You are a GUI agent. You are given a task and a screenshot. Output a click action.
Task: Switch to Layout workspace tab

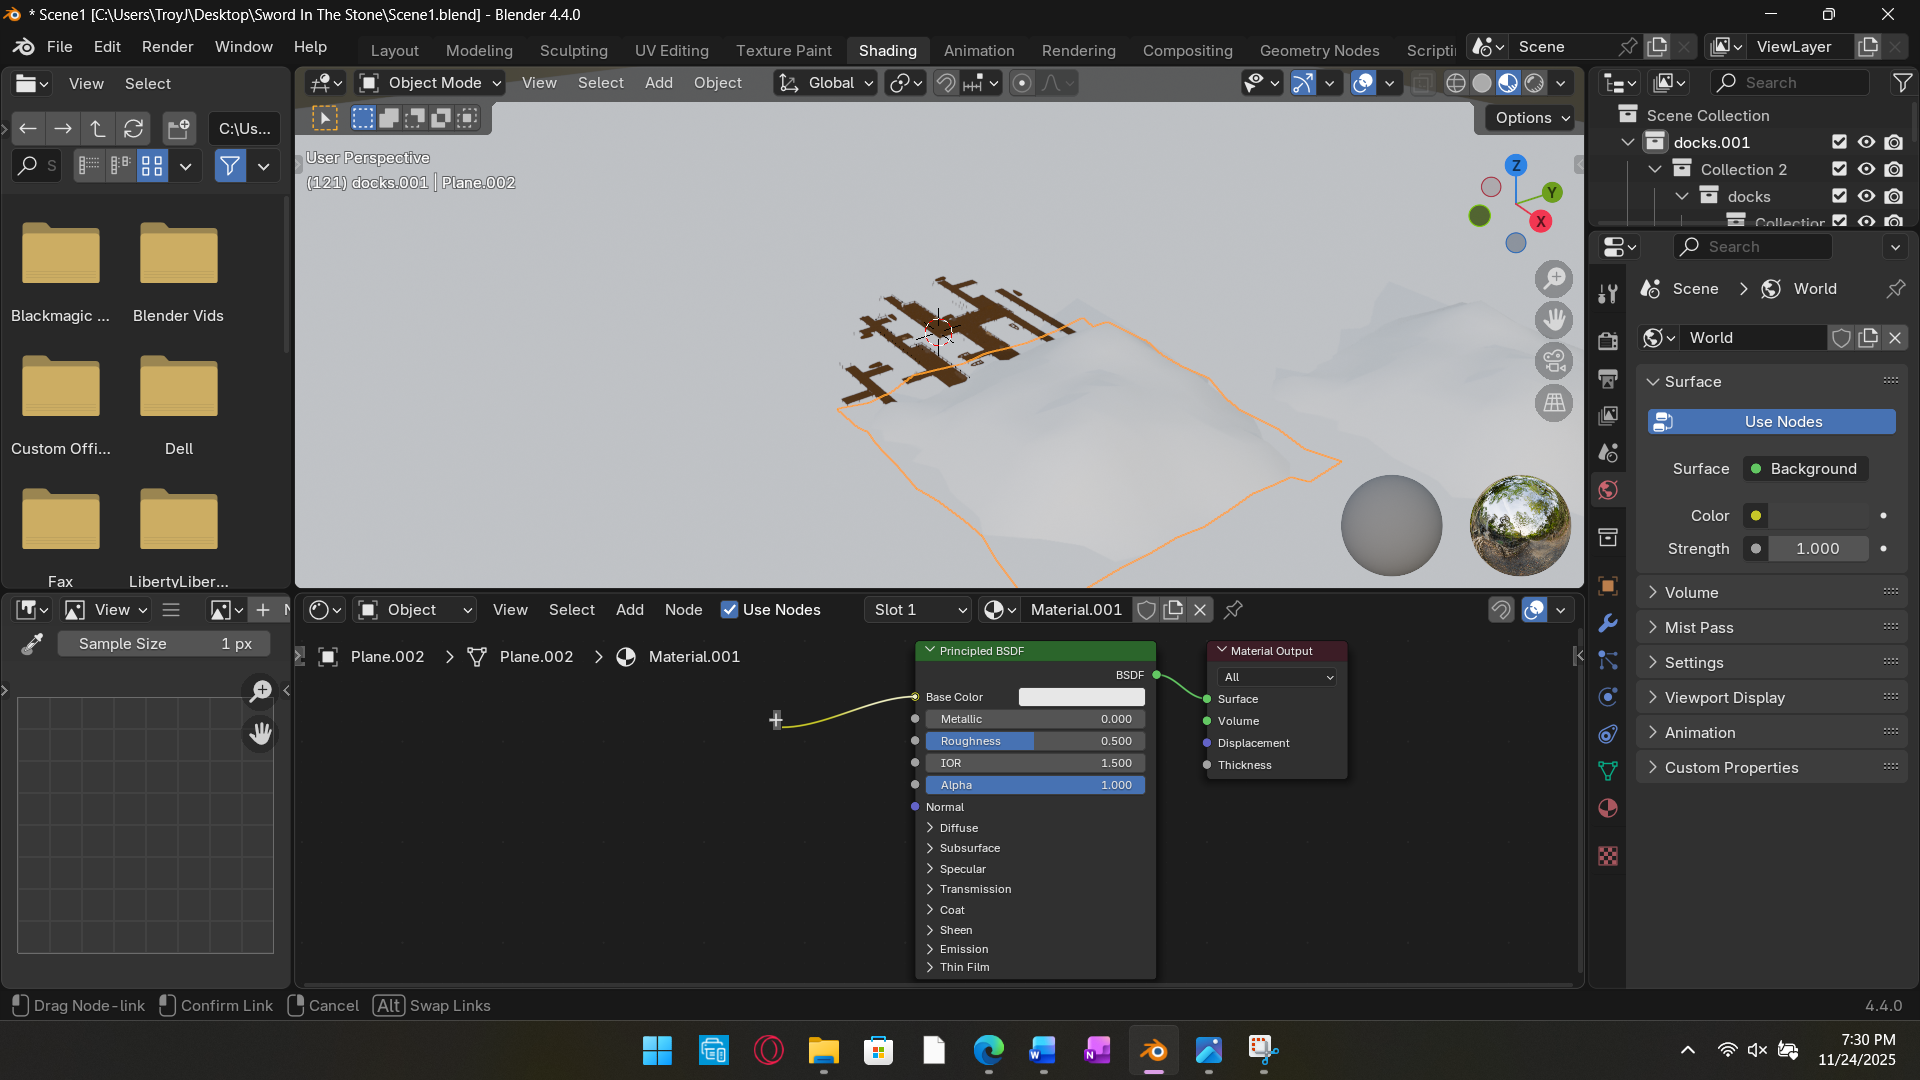pyautogui.click(x=394, y=50)
